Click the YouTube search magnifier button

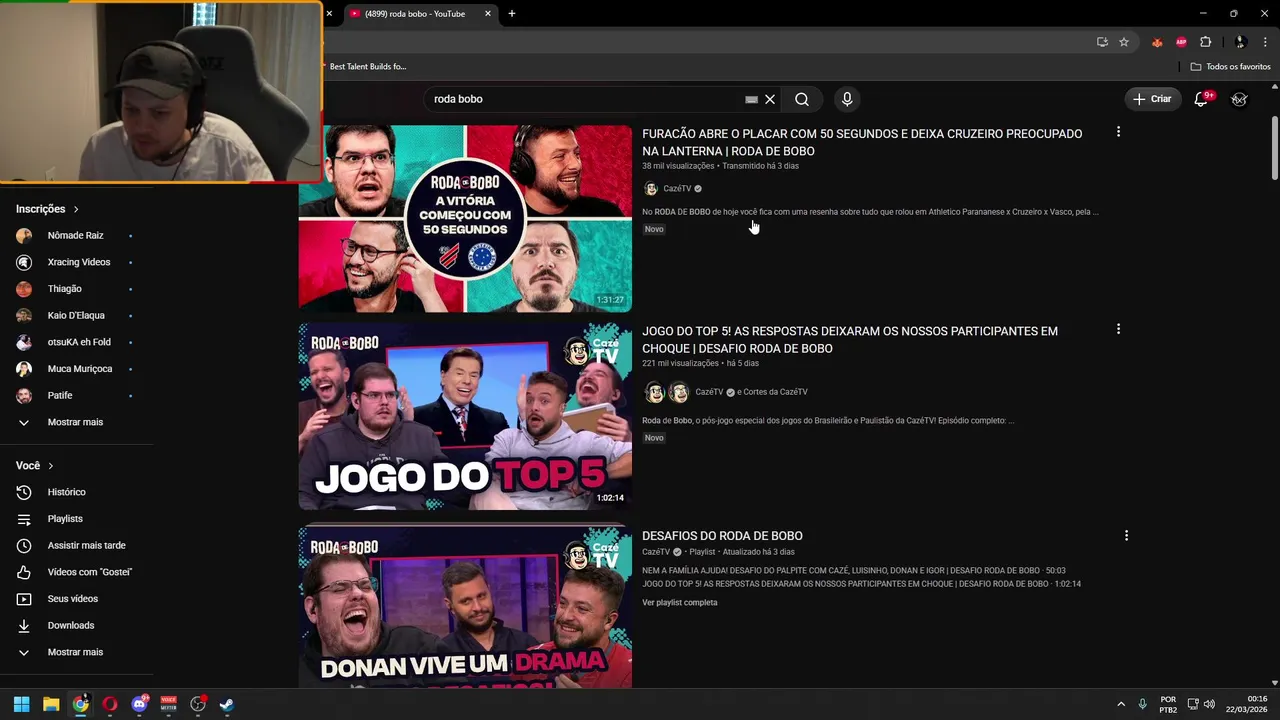click(x=802, y=99)
